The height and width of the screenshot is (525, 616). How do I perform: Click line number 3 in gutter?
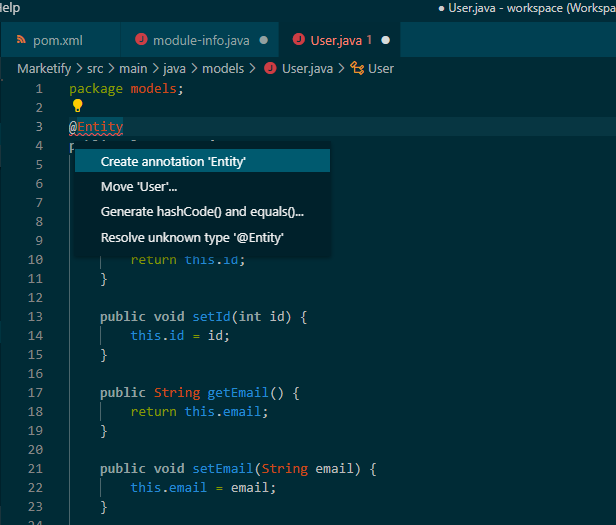point(39,127)
